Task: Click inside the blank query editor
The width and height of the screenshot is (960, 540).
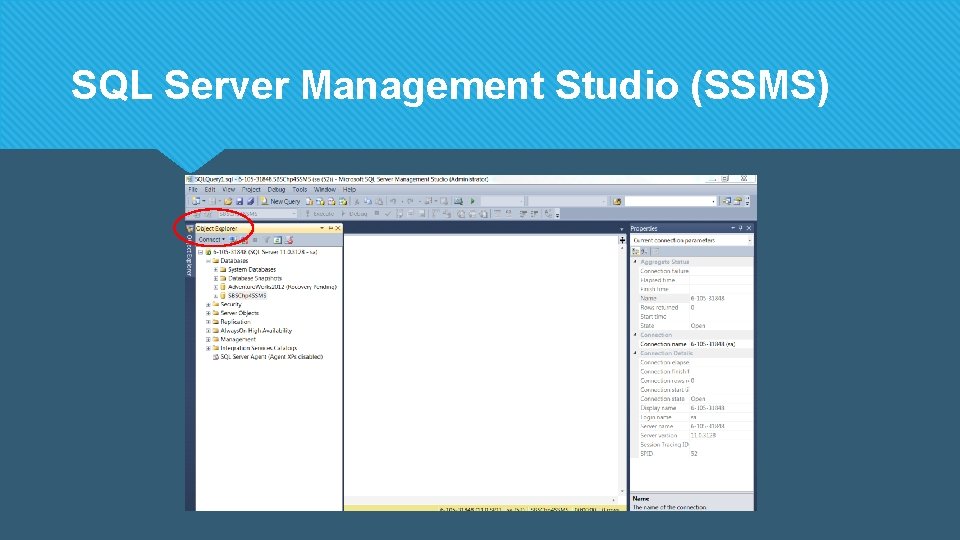Action: click(482, 367)
